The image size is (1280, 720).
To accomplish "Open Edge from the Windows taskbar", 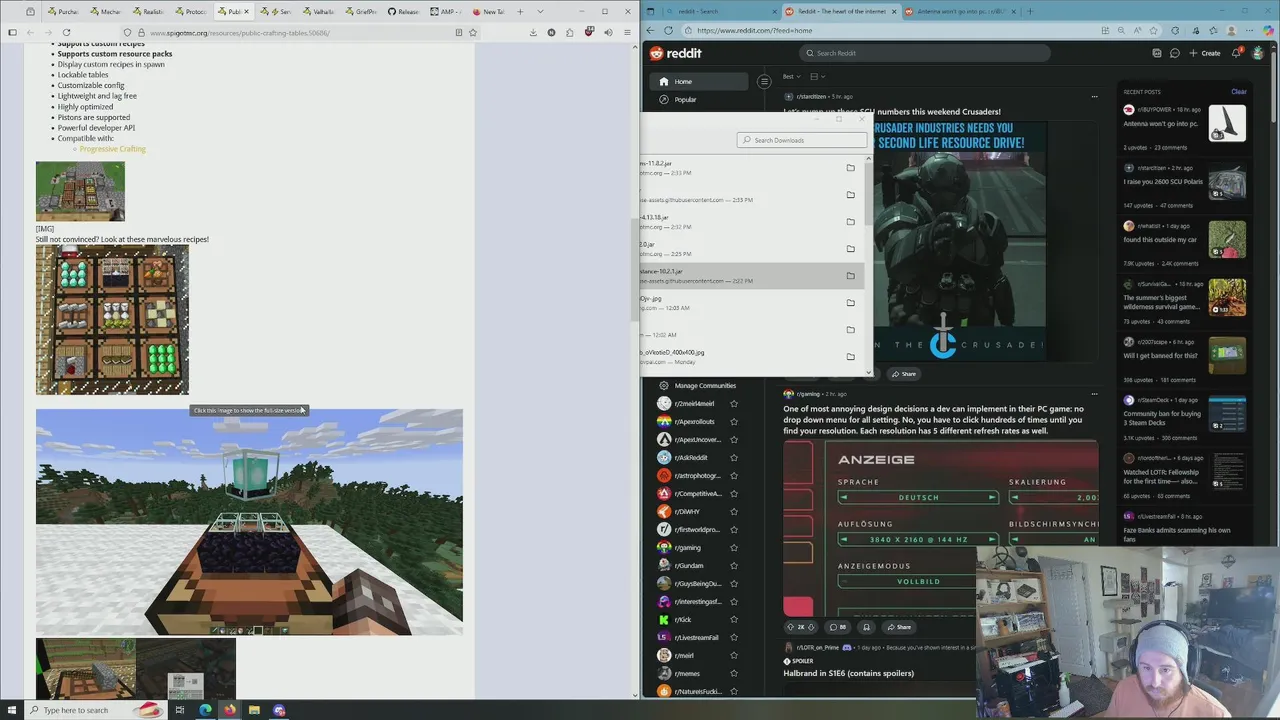I will (206, 710).
